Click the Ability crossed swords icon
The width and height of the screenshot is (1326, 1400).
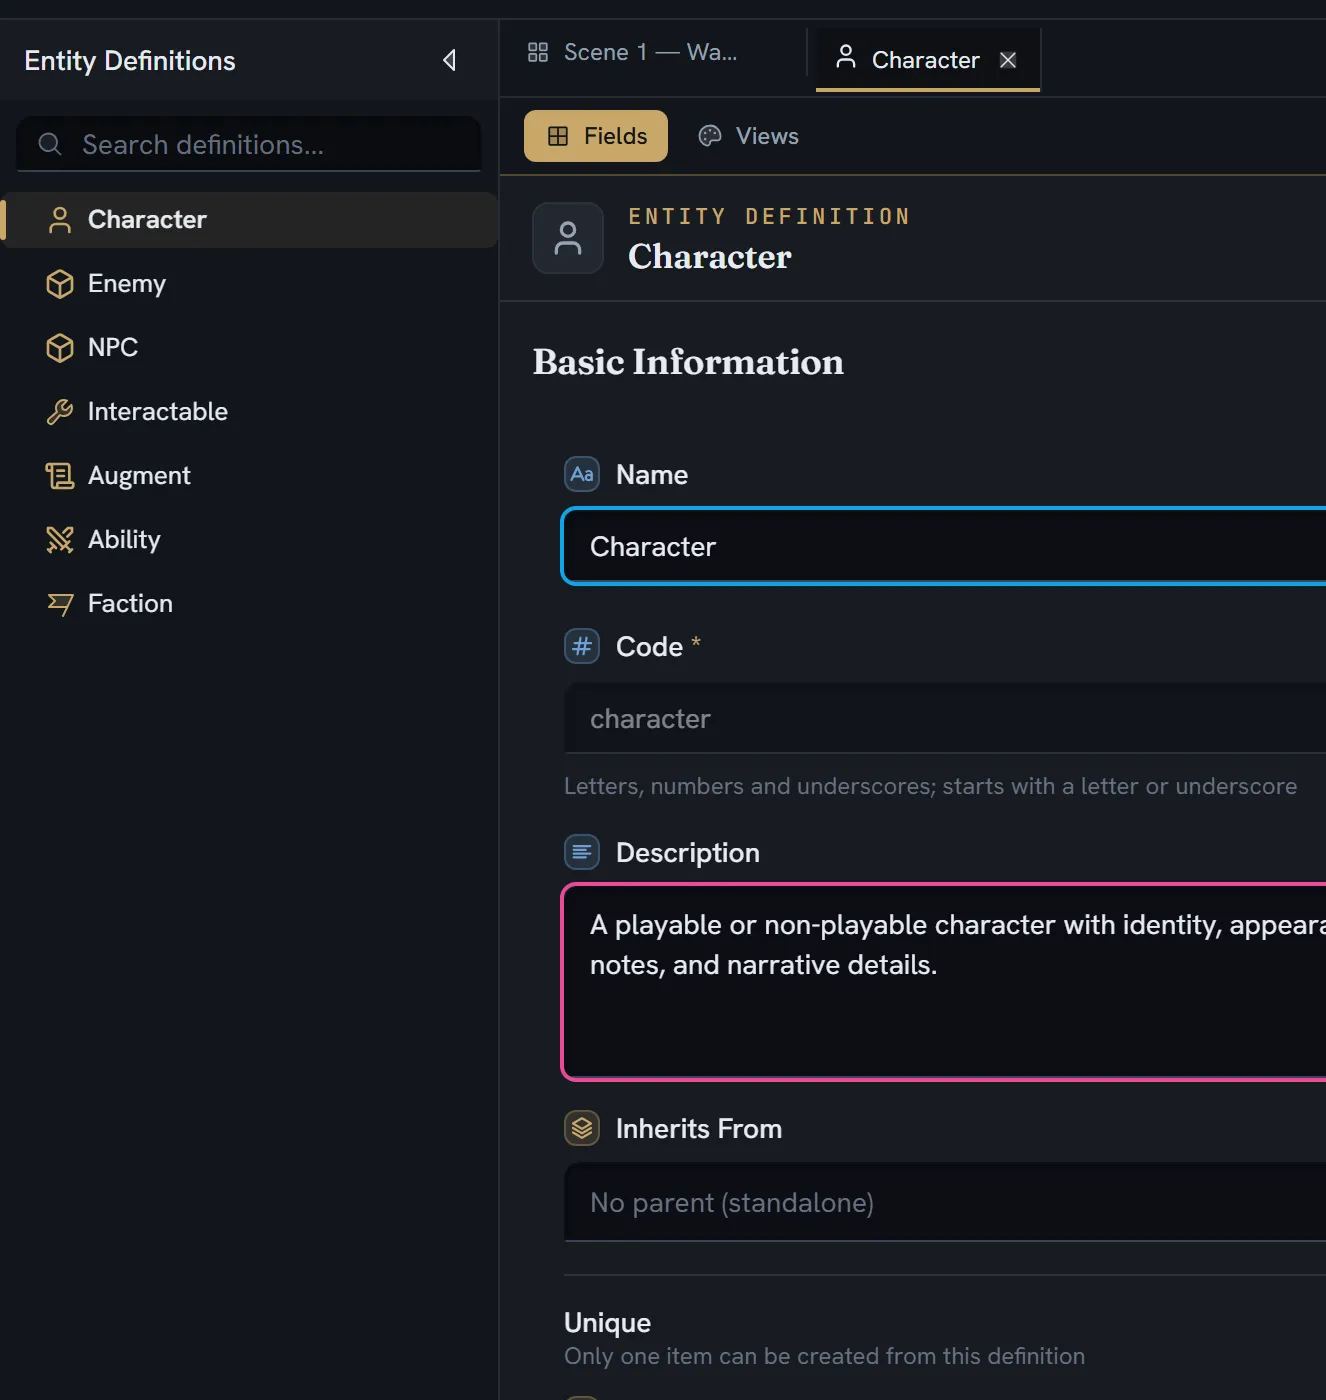point(60,540)
